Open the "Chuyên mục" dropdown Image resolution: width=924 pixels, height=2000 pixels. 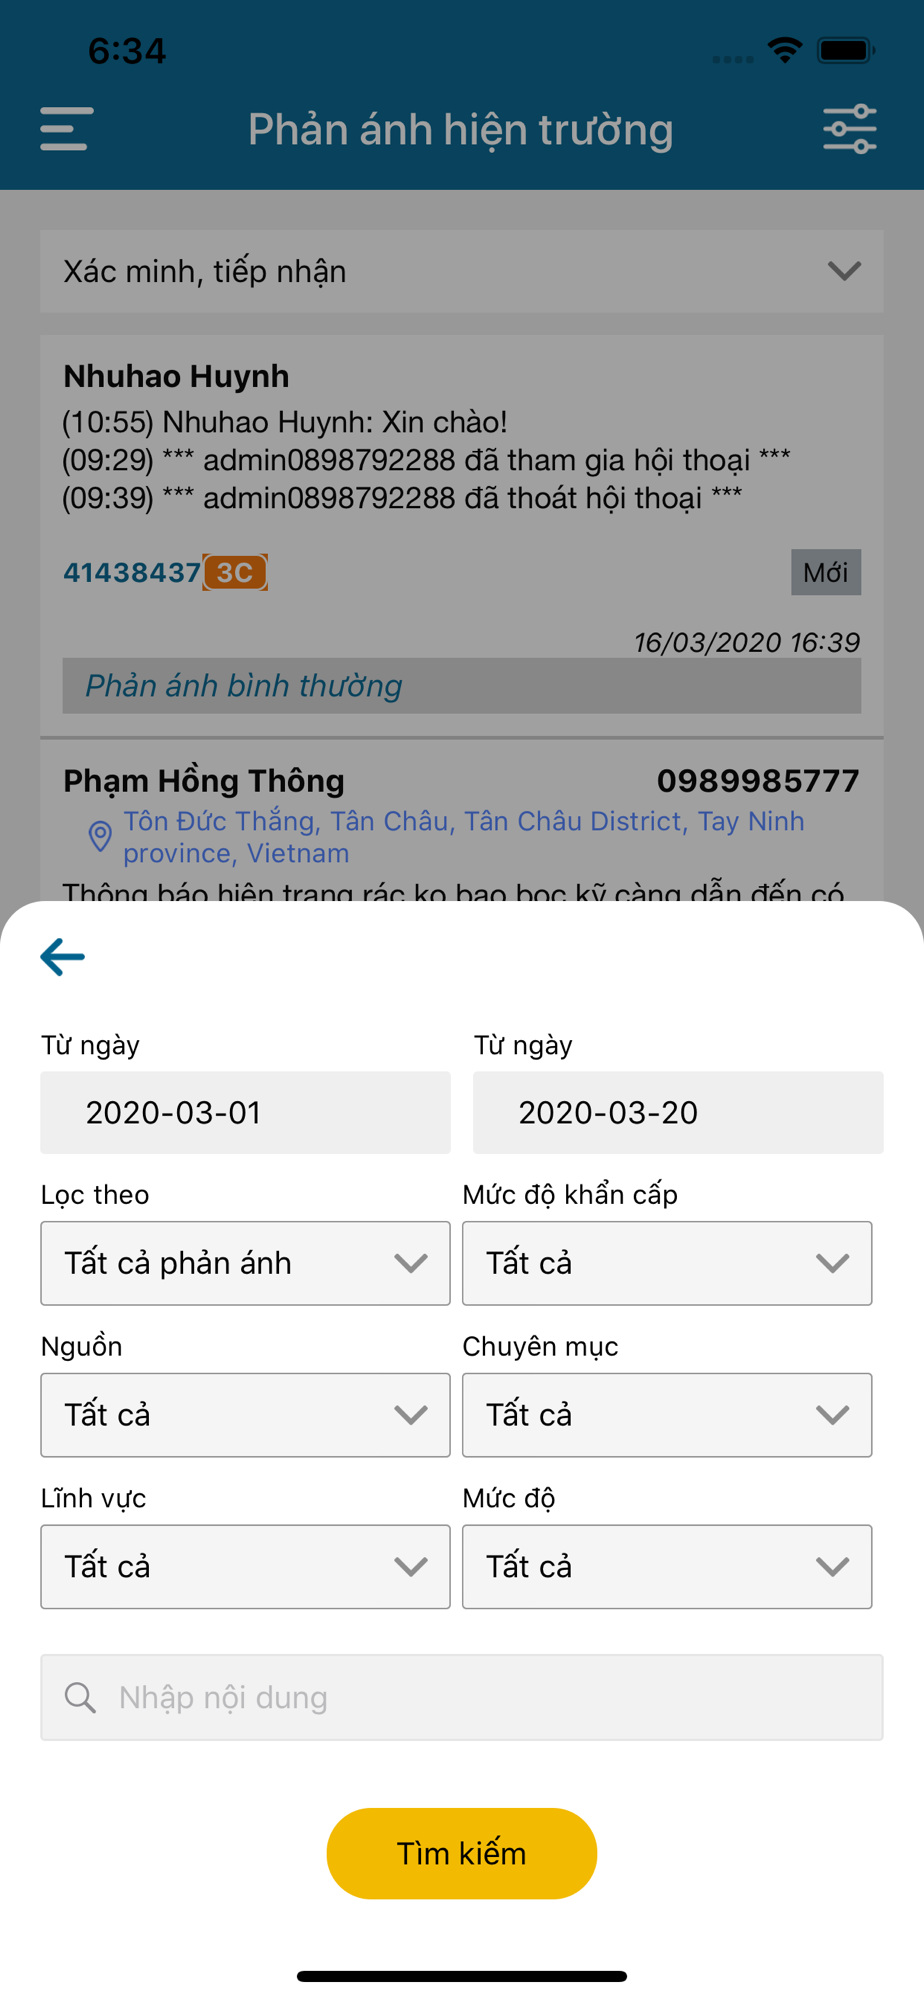(667, 1415)
